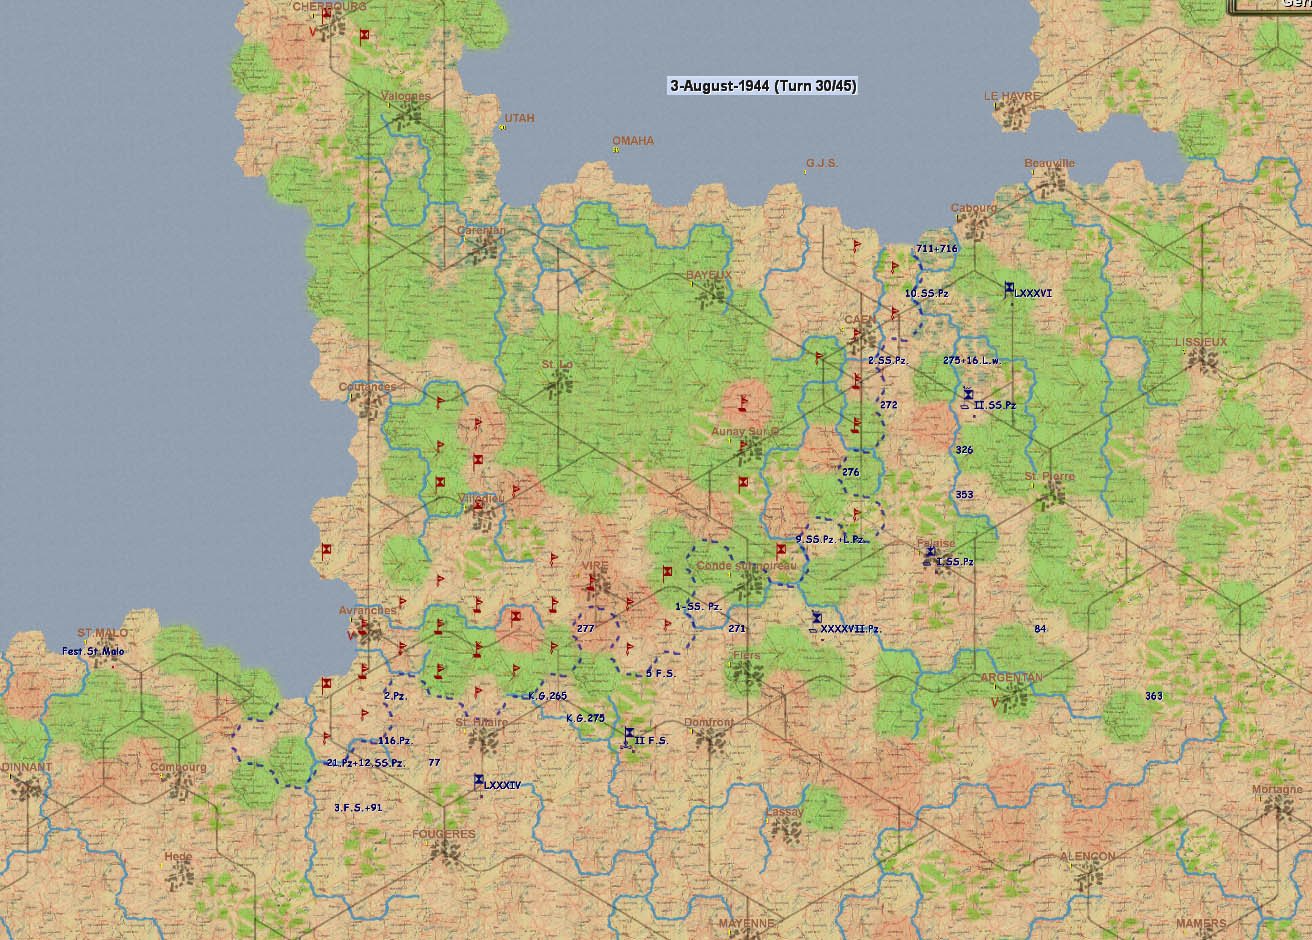Select the LXXXVI corps HQ flag marker

(1010, 289)
